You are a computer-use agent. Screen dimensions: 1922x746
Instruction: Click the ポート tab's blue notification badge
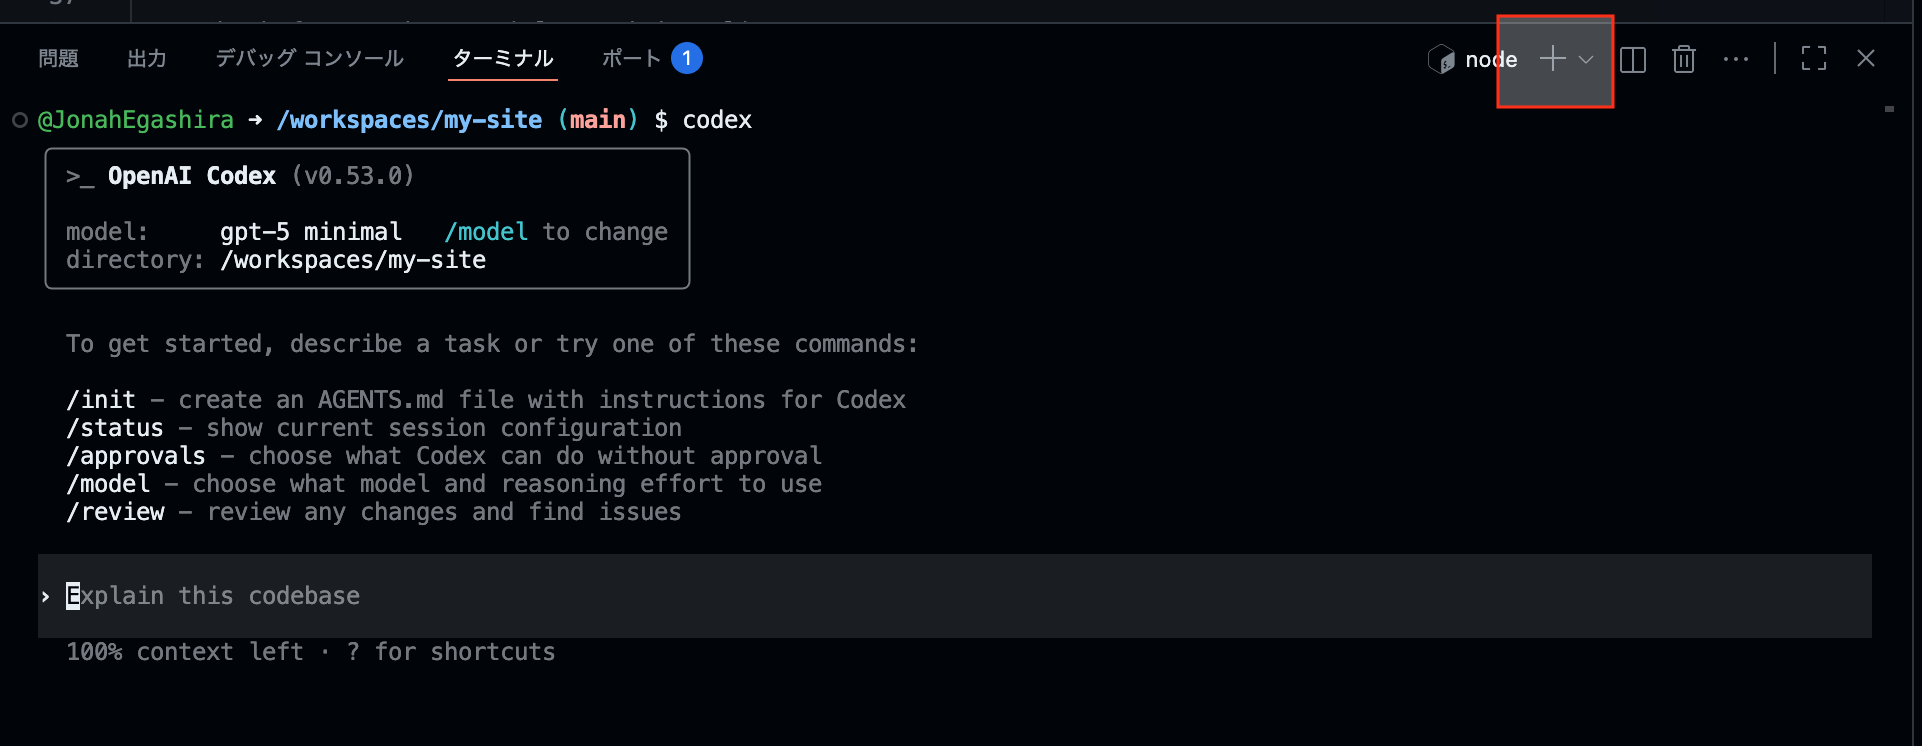point(687,58)
